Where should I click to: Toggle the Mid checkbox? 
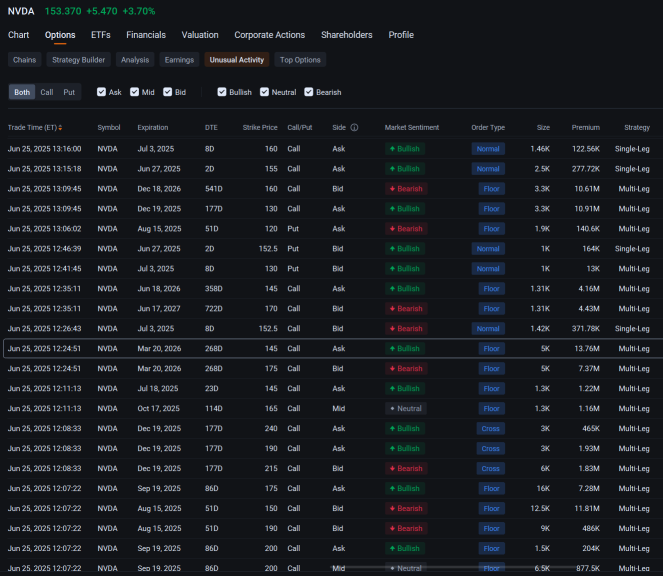pyautogui.click(x=134, y=92)
